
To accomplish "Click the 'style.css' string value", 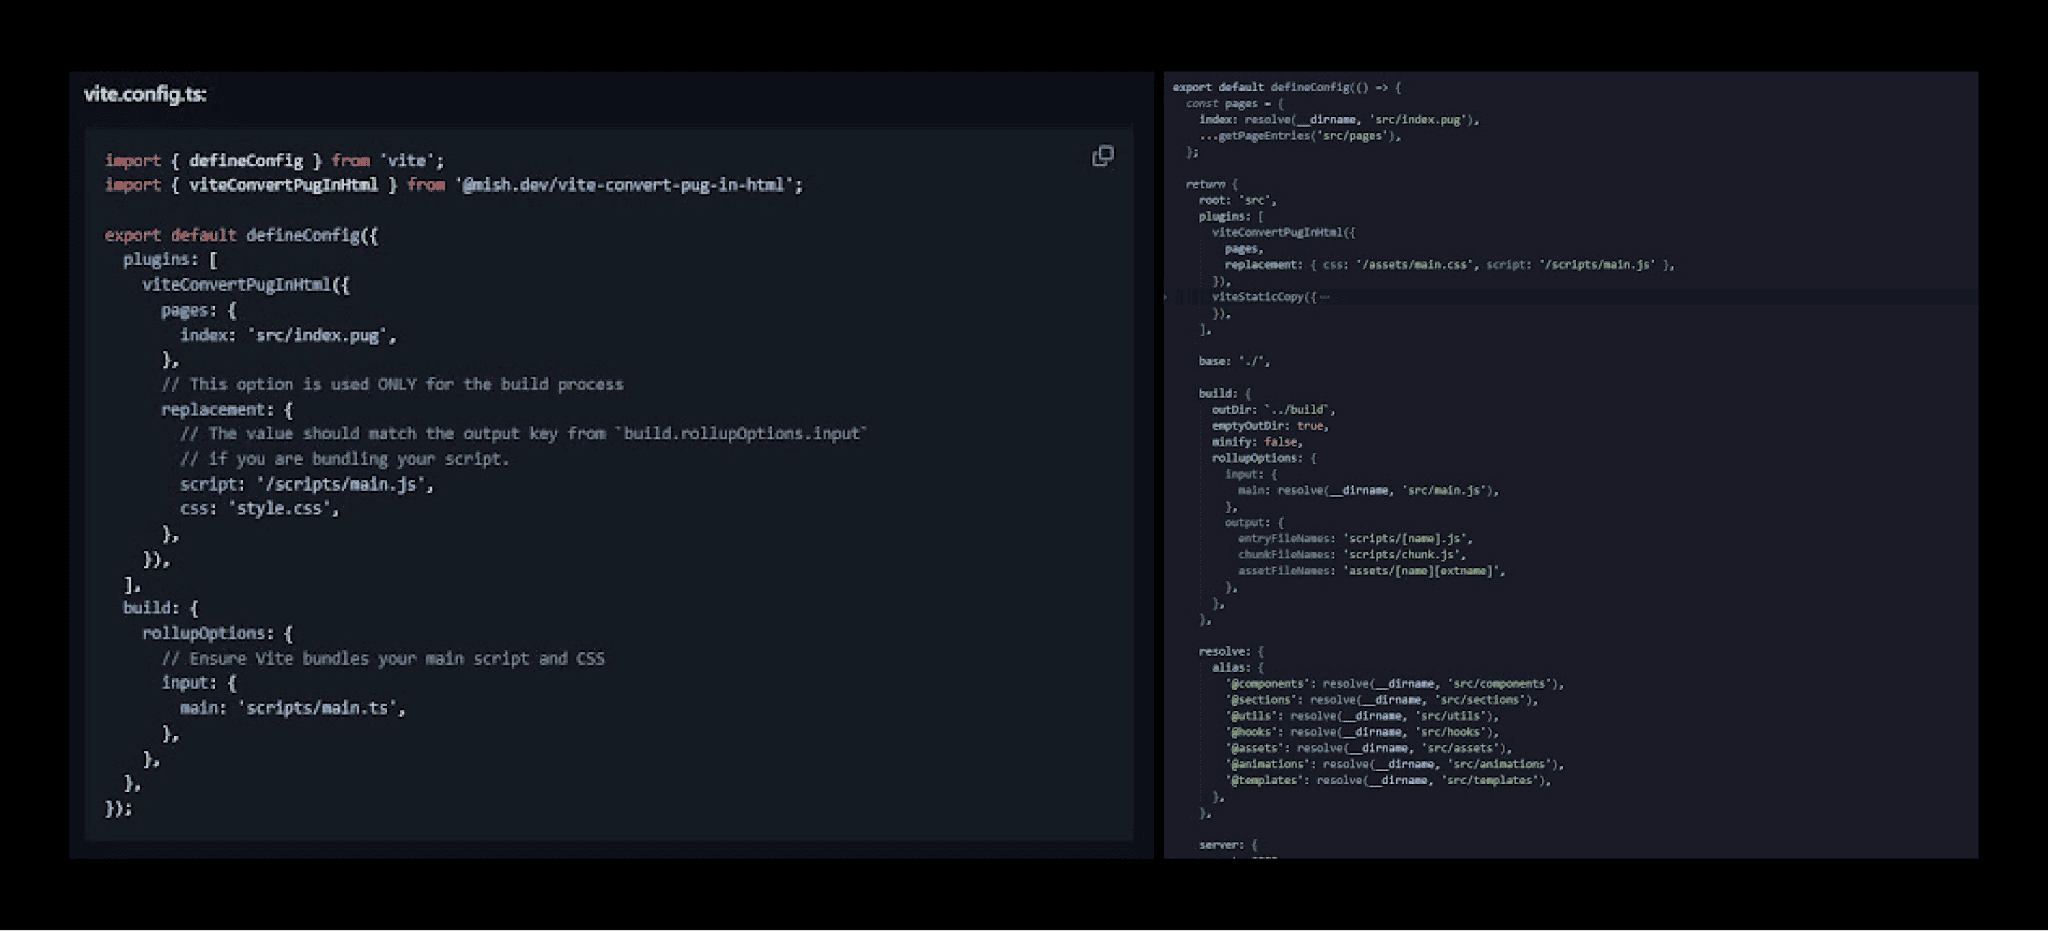I will pyautogui.click(x=279, y=508).
